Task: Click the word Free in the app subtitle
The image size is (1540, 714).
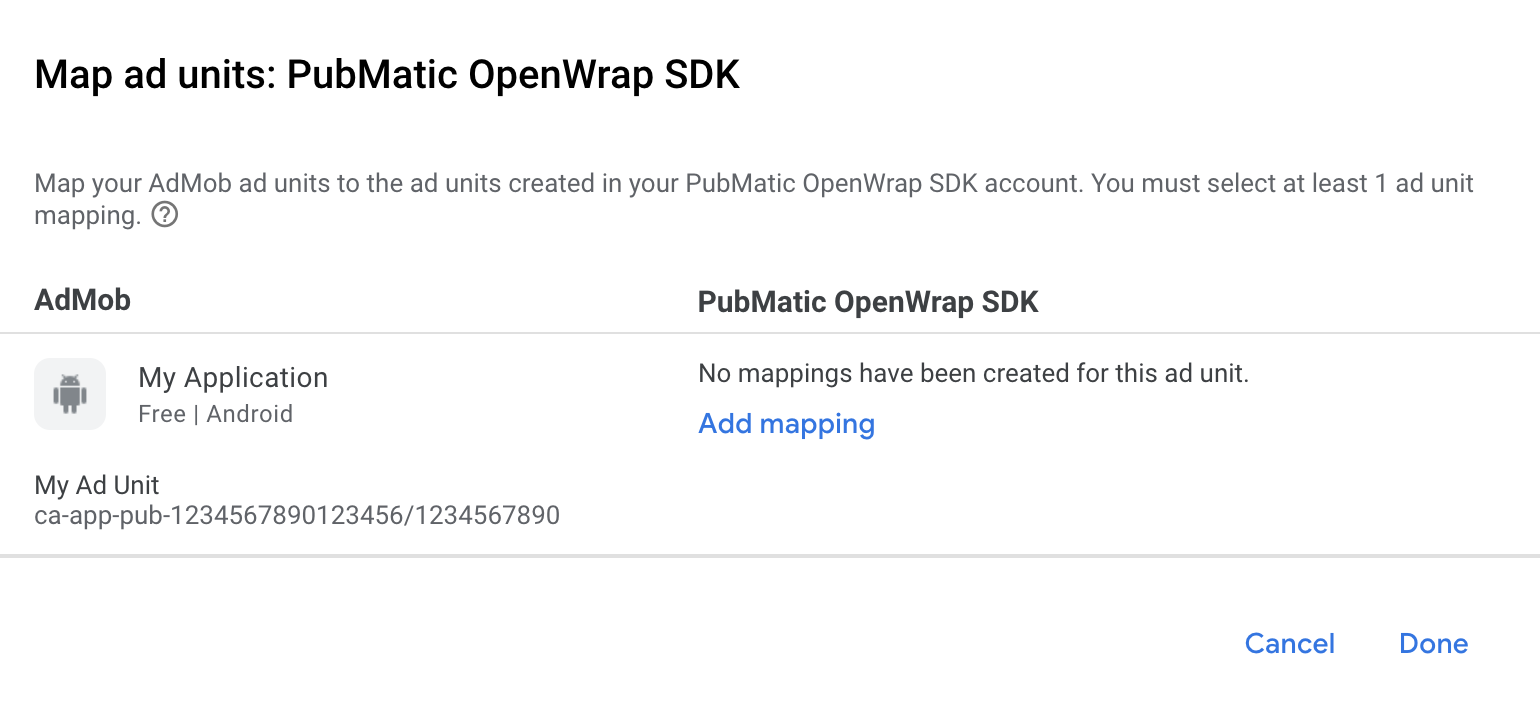Action: [x=162, y=414]
